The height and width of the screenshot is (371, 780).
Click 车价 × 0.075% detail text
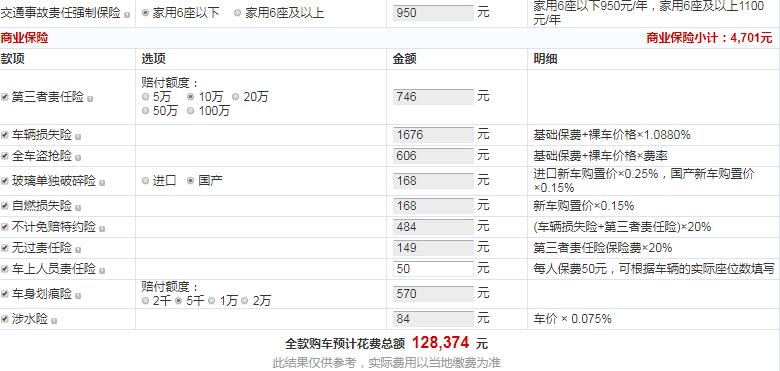pos(573,319)
